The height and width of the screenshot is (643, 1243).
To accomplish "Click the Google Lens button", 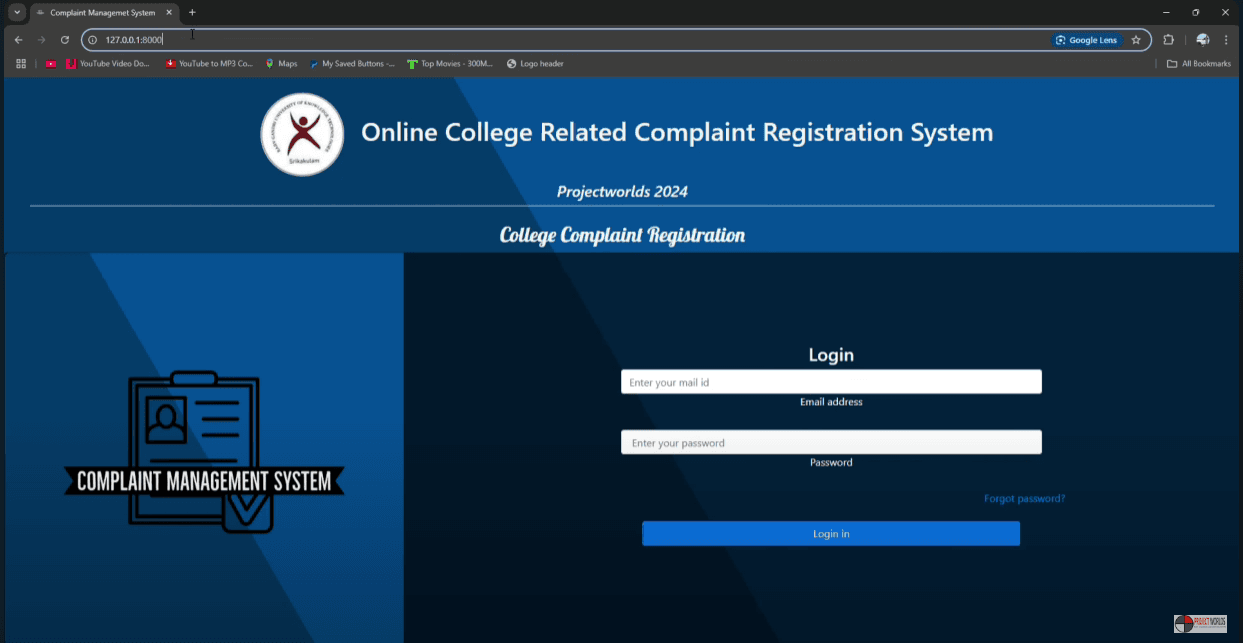I will 1086,40.
